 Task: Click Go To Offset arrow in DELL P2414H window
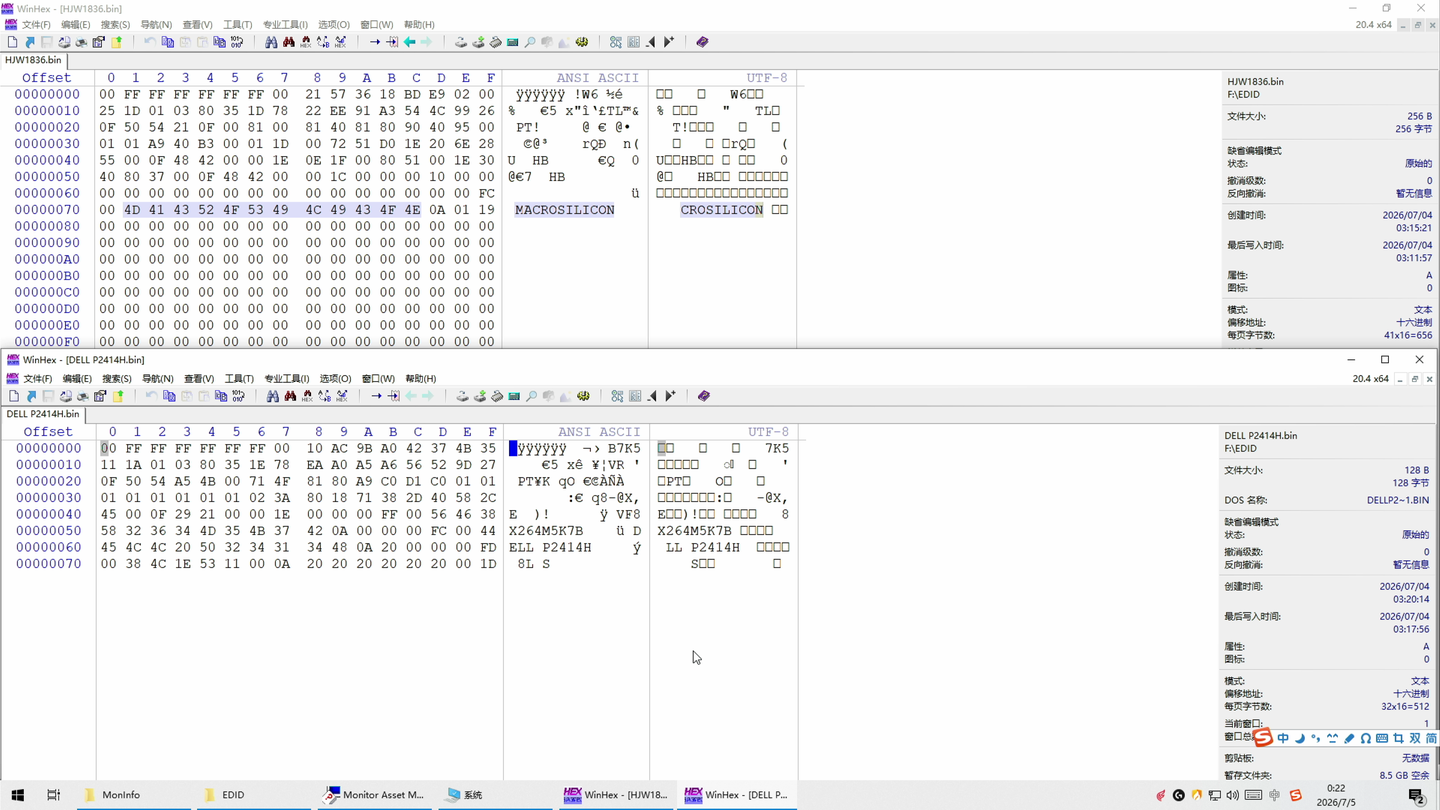click(x=376, y=396)
